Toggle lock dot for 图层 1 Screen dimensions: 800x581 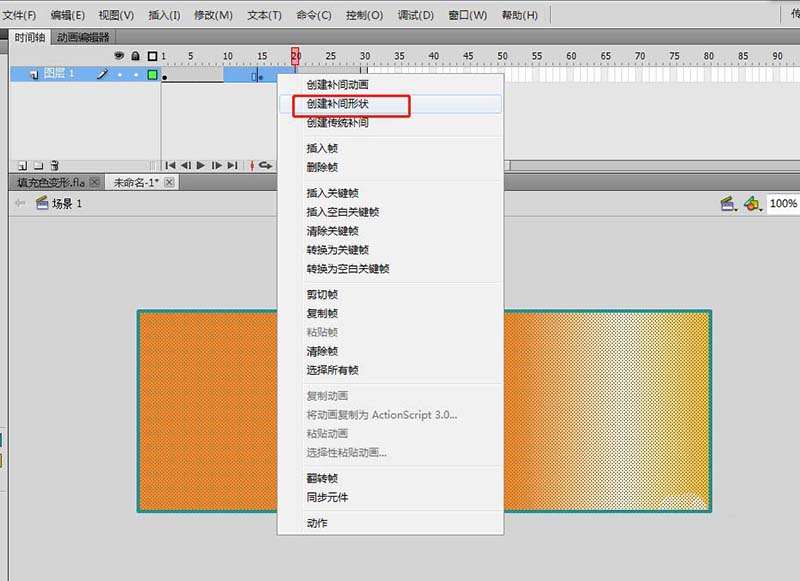pos(135,74)
